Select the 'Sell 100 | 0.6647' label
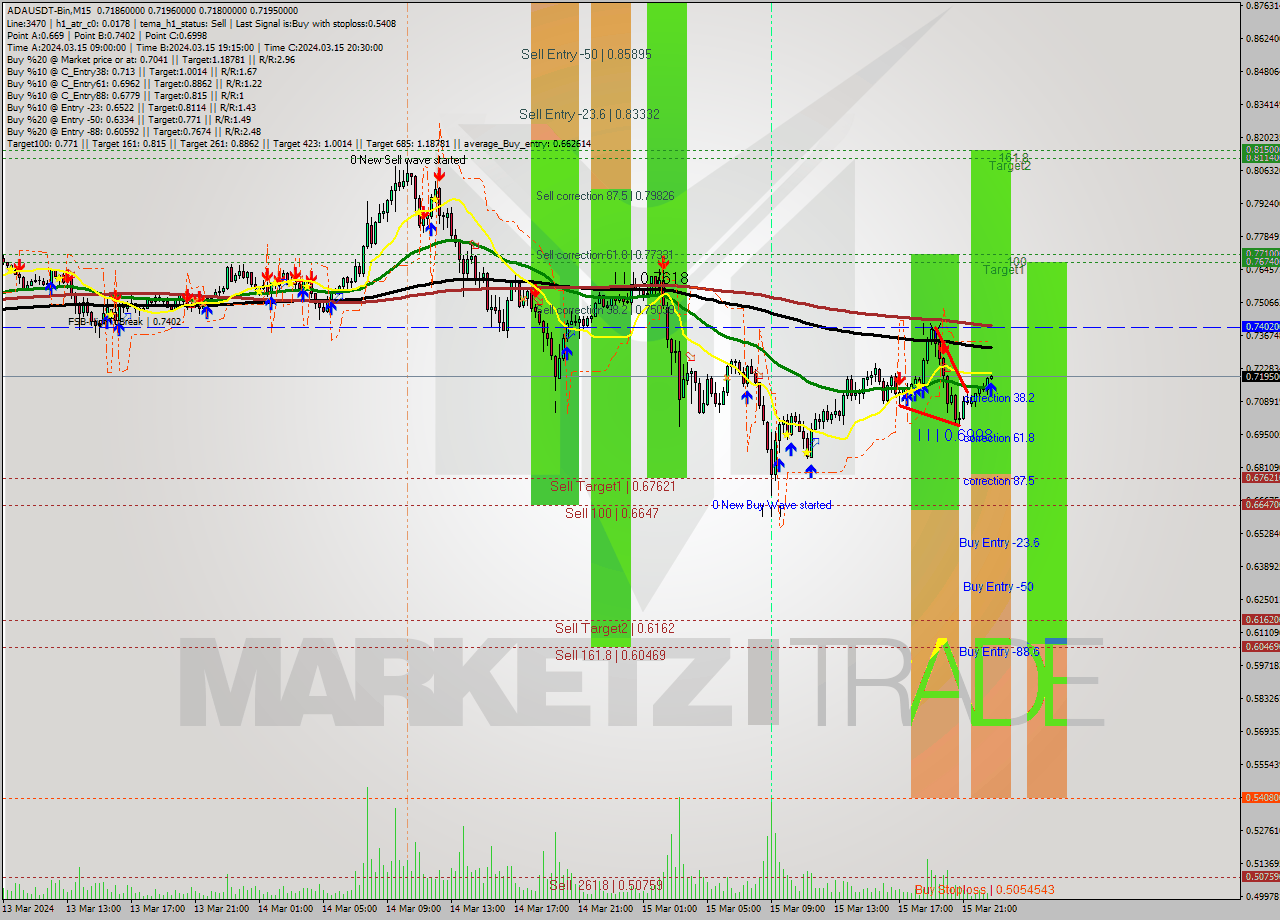 point(612,513)
